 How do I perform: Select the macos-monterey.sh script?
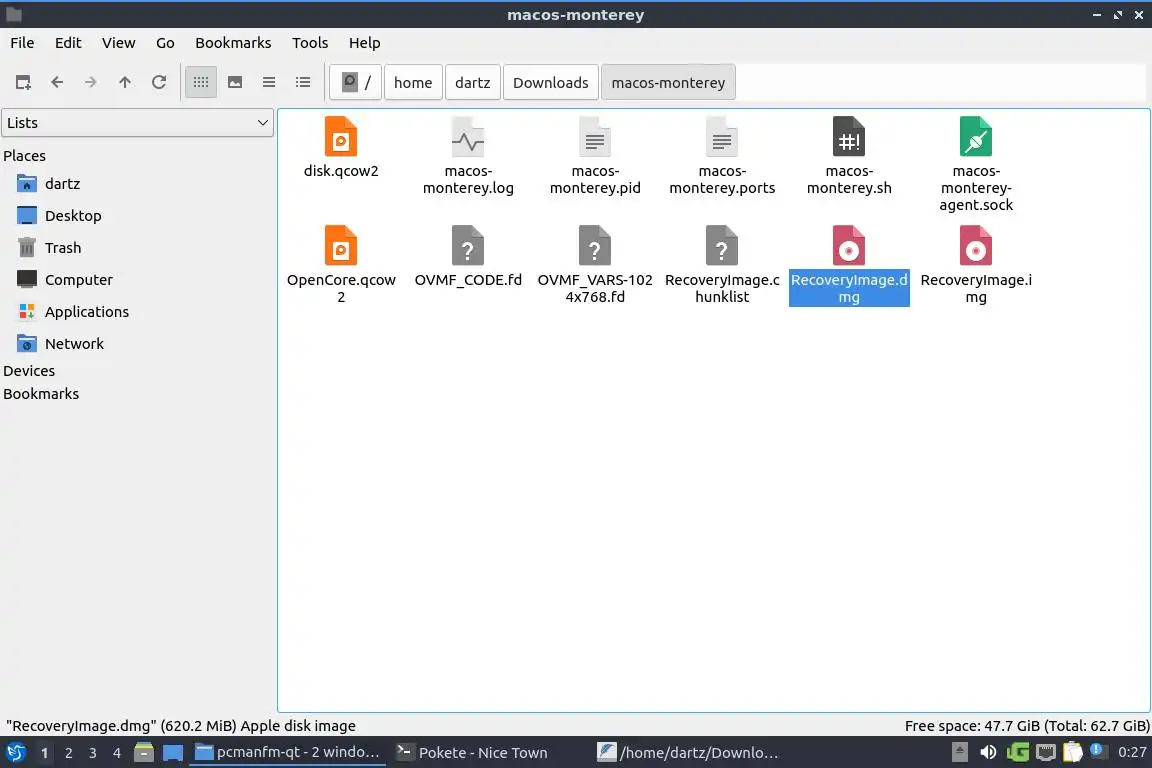pyautogui.click(x=849, y=157)
